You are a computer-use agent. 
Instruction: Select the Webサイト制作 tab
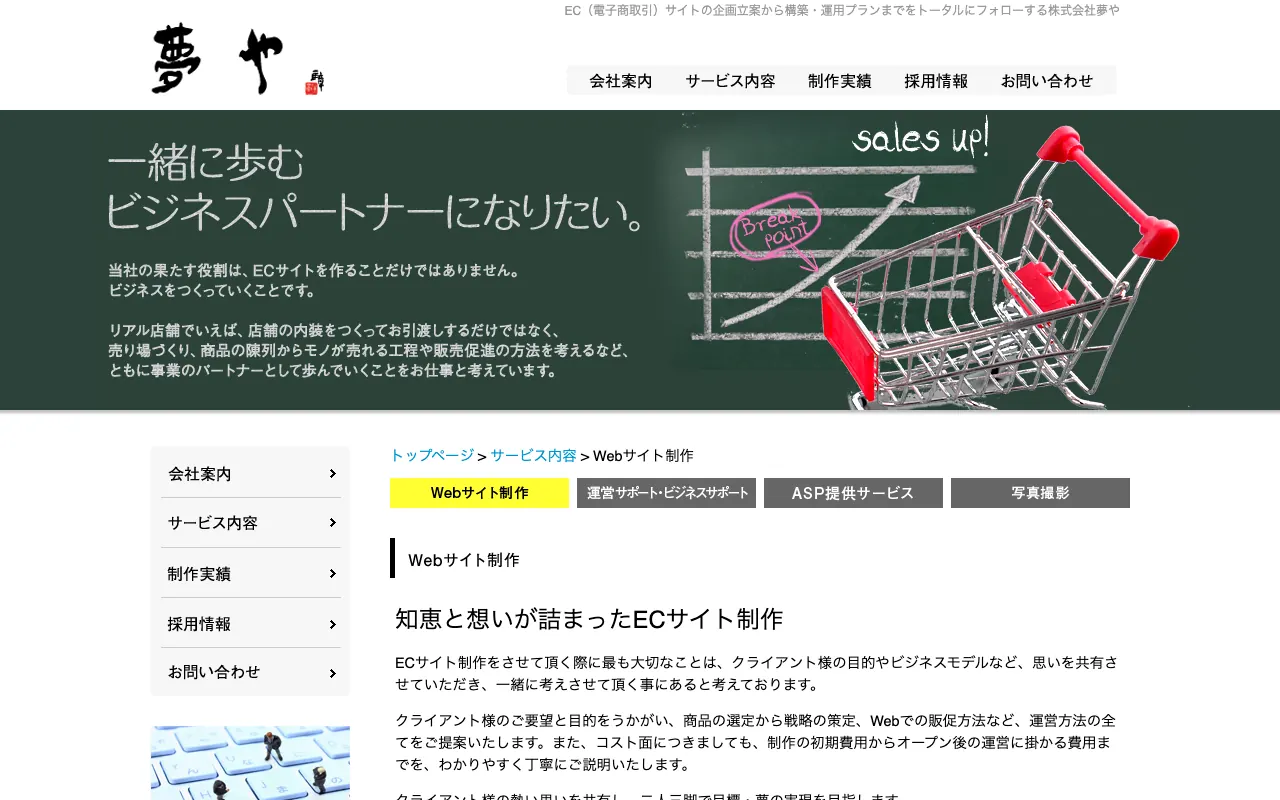tap(479, 493)
